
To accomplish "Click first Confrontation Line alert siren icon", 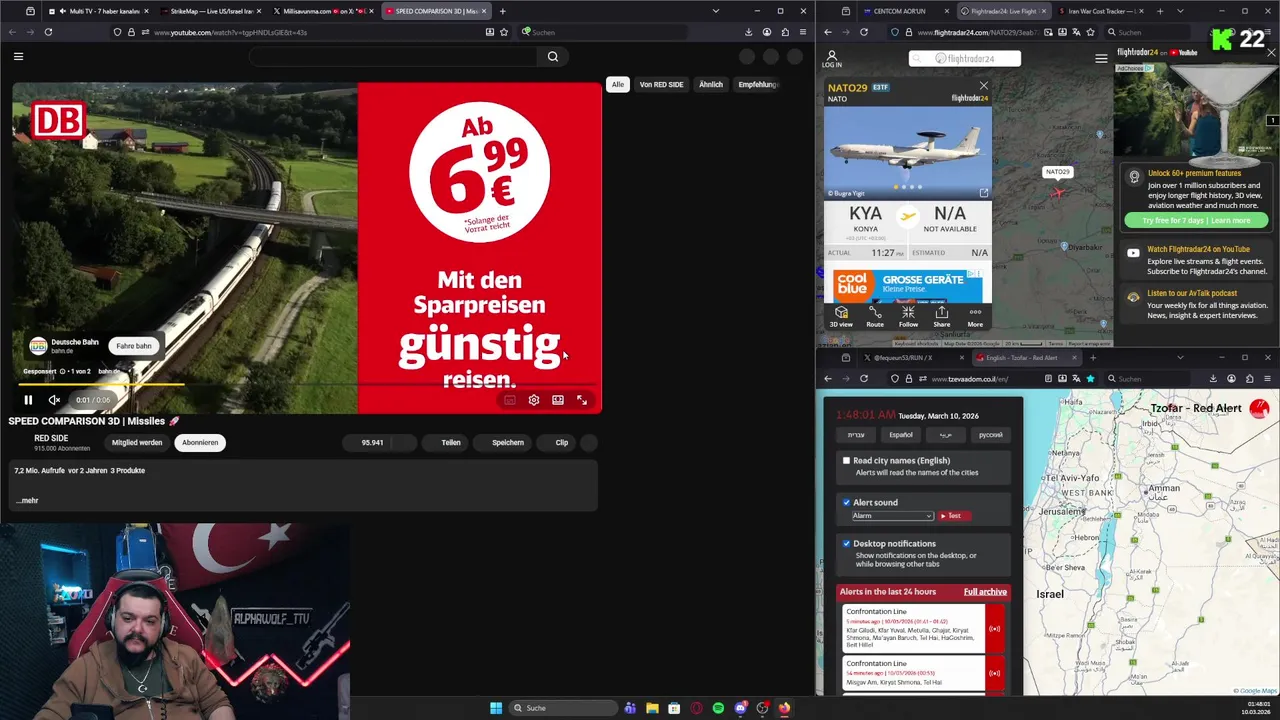I will click(x=994, y=629).
